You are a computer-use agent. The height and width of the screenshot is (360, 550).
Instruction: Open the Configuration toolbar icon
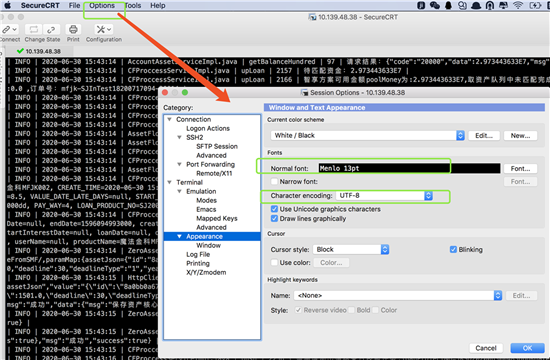[104, 29]
